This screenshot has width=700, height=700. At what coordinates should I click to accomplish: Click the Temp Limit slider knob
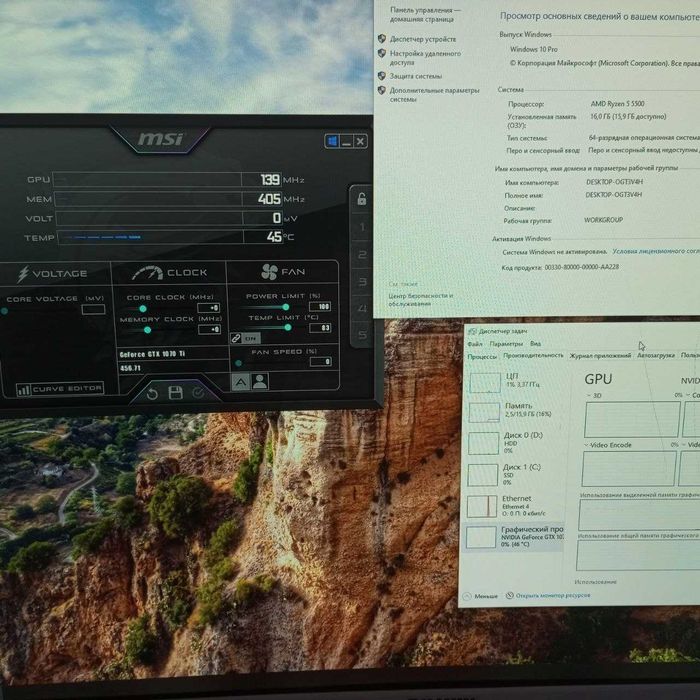point(288,328)
